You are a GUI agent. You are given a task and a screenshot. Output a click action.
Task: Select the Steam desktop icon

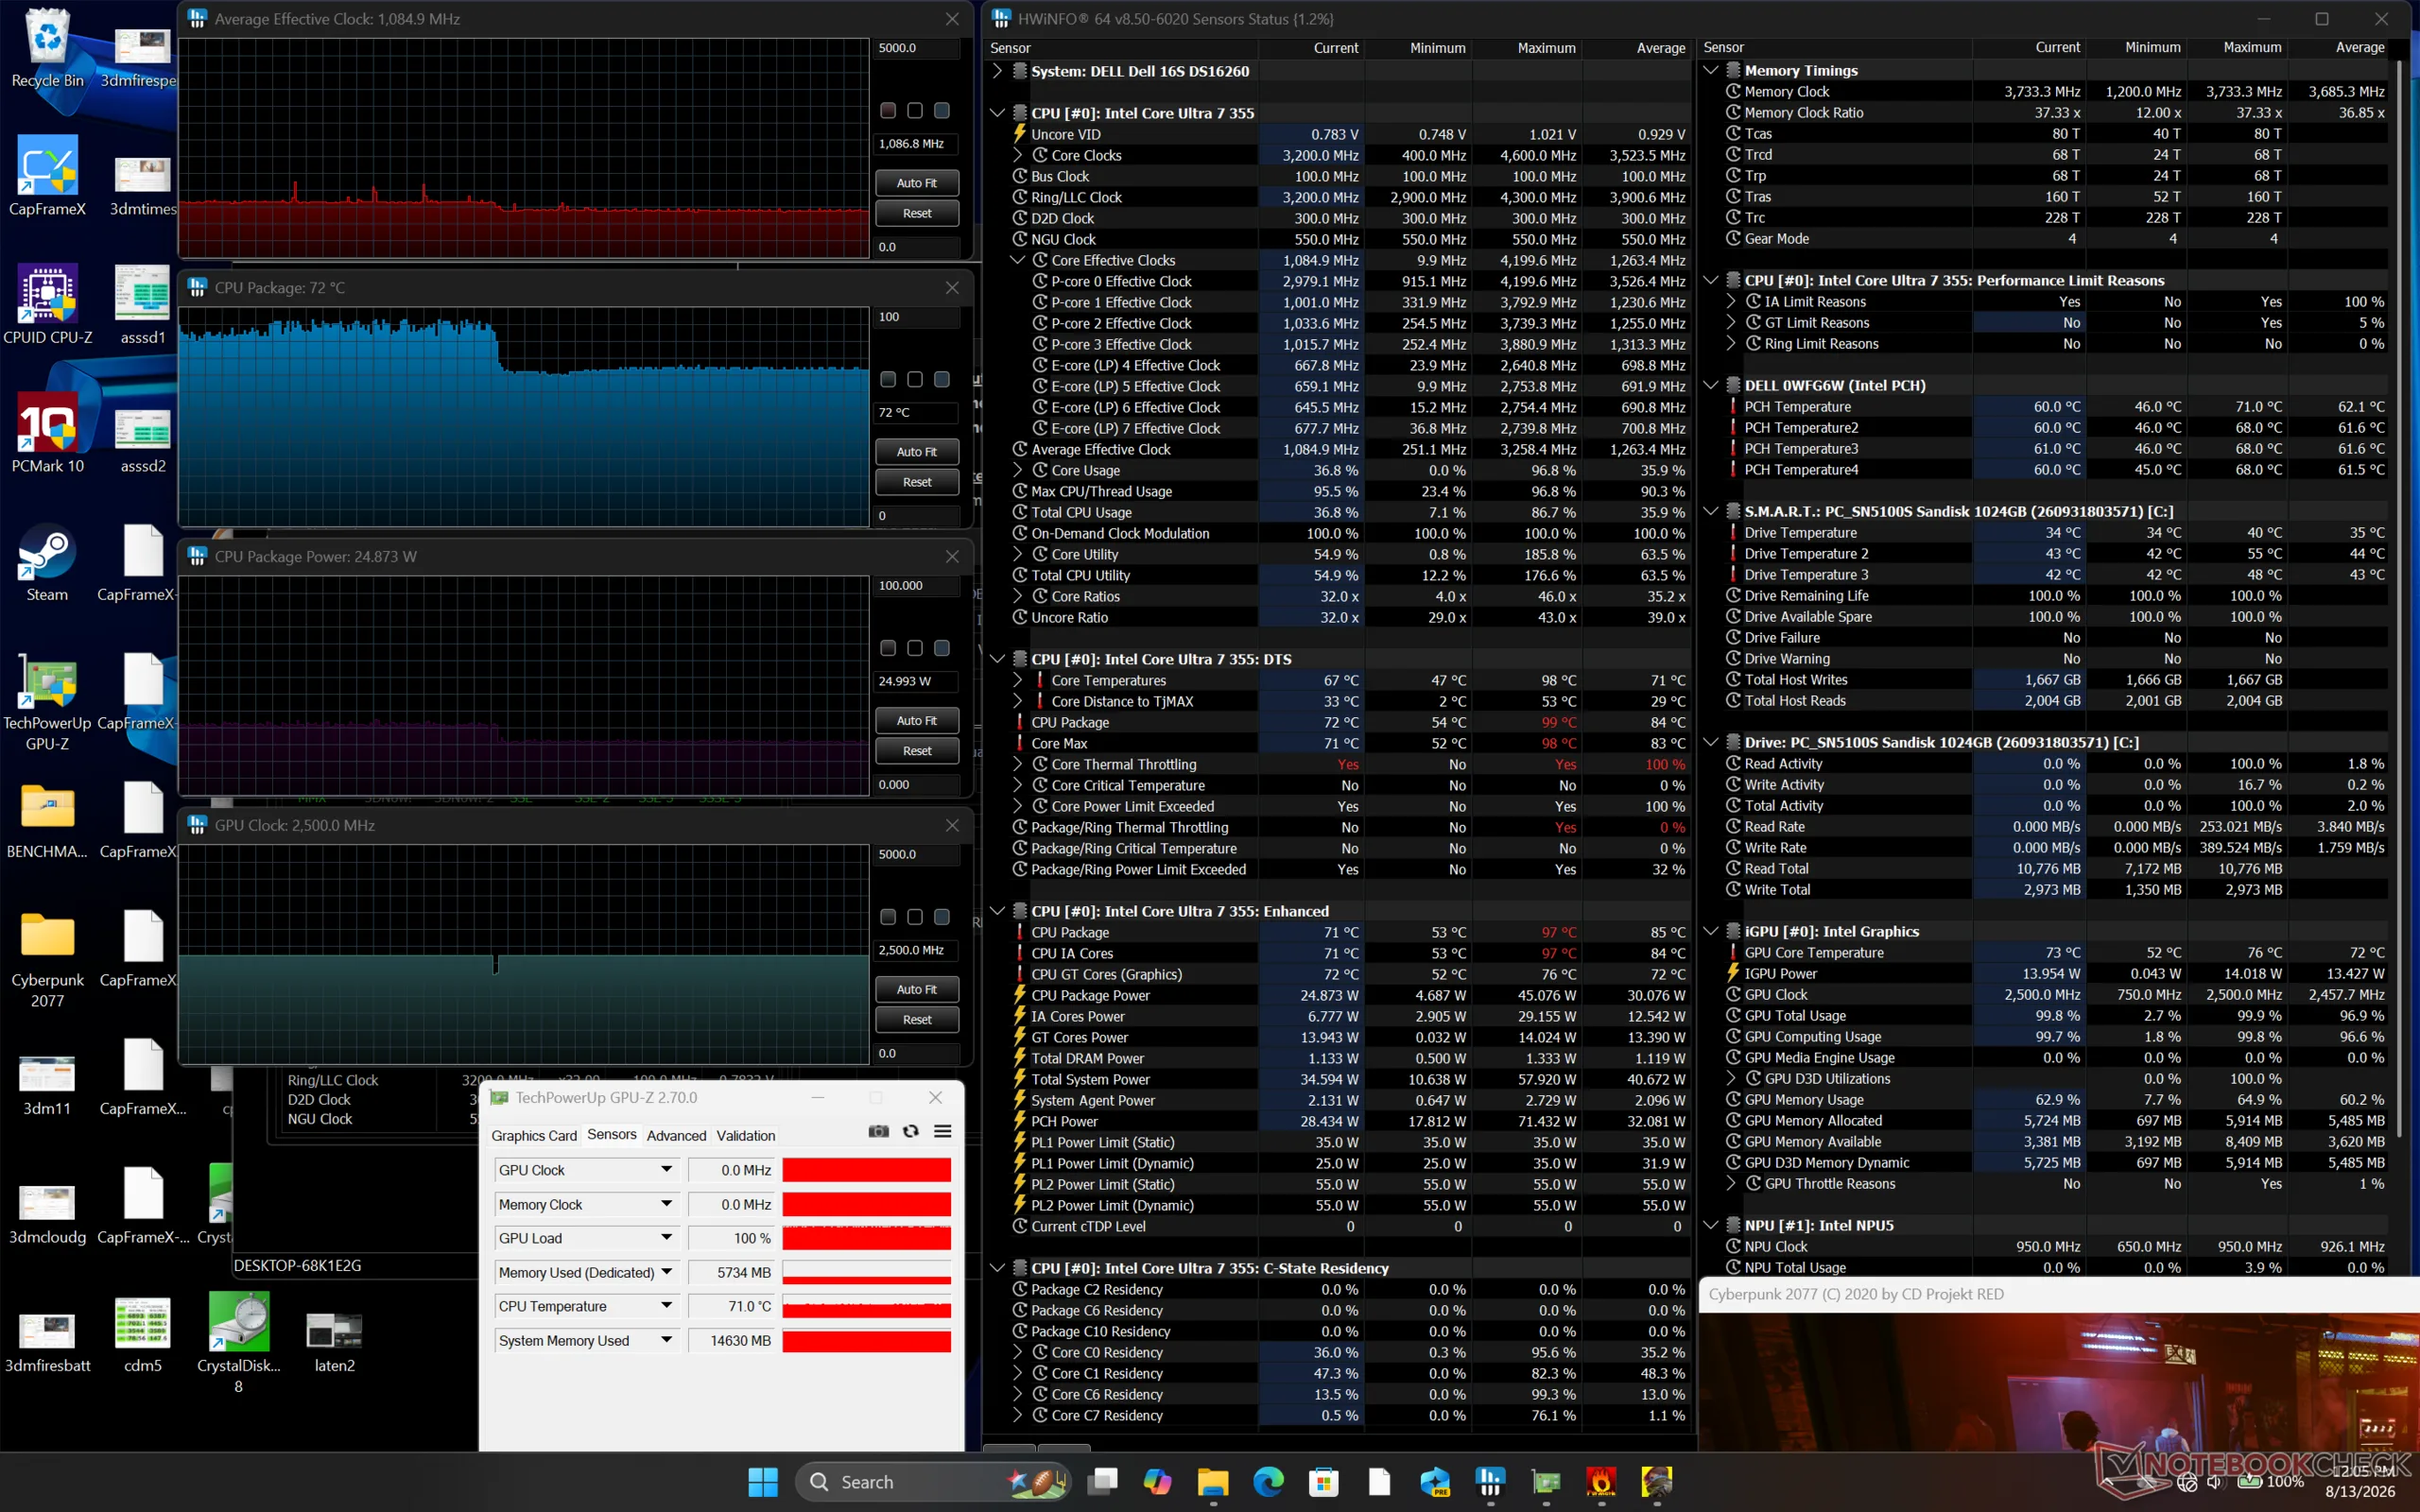(47, 562)
